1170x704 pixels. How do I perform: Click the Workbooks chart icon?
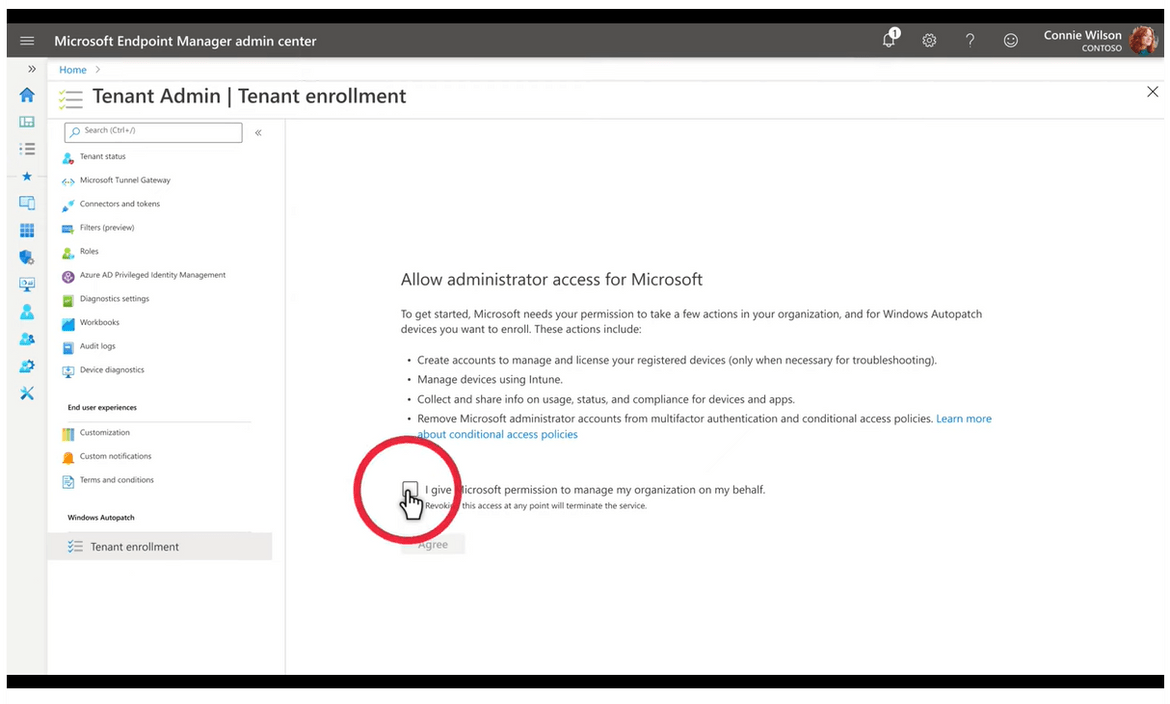pyautogui.click(x=68, y=323)
